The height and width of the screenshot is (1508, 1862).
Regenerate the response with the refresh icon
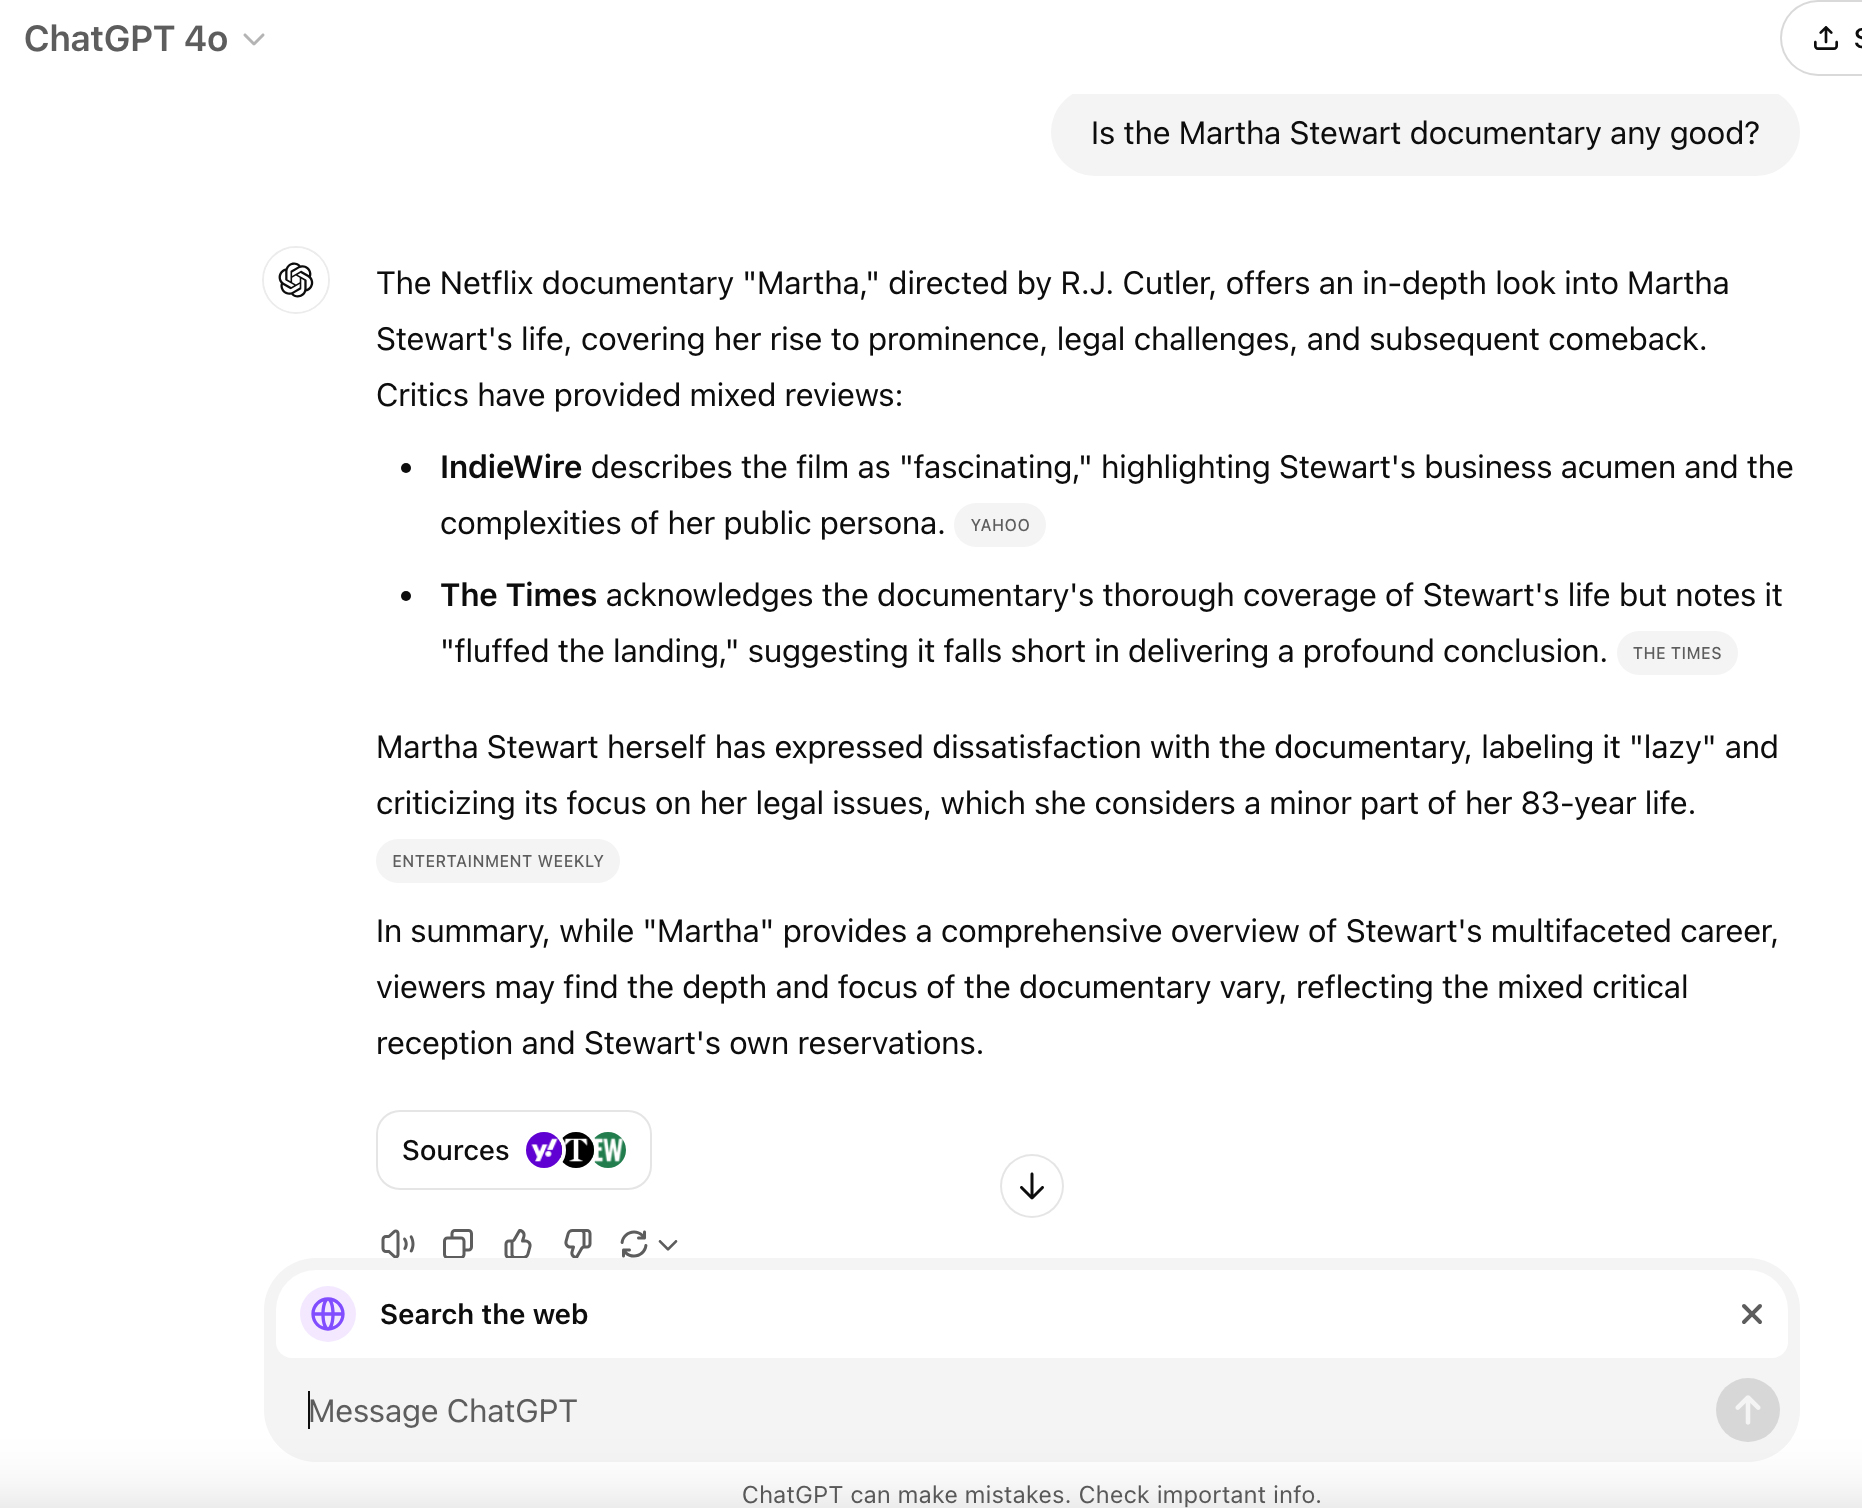point(634,1244)
